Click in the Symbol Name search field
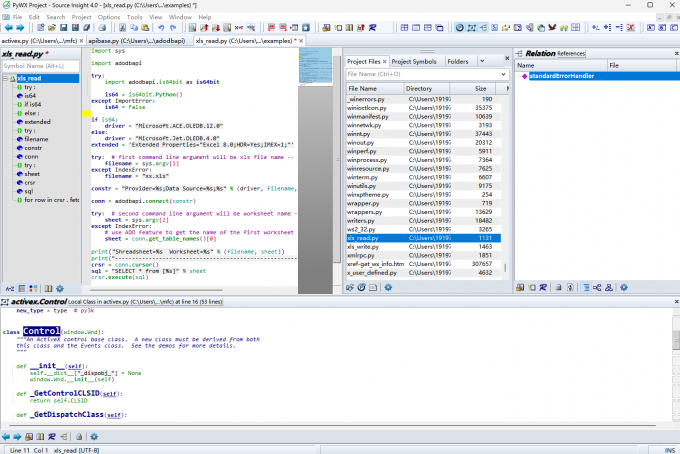 pyautogui.click(x=41, y=66)
